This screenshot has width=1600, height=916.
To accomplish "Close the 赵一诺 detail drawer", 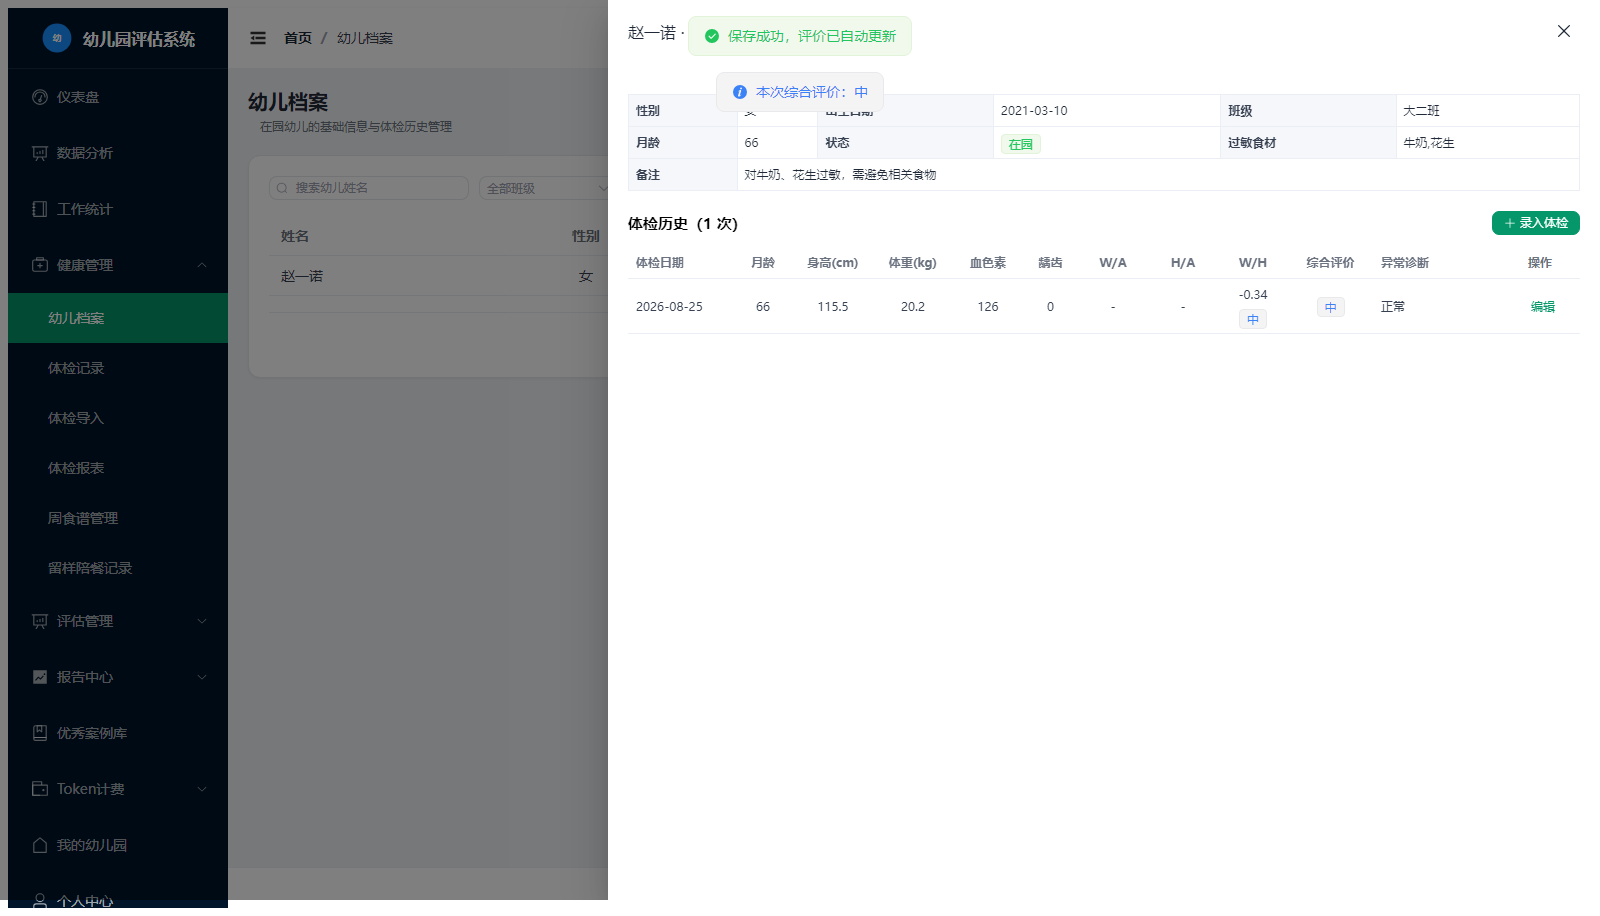I will tap(1564, 31).
